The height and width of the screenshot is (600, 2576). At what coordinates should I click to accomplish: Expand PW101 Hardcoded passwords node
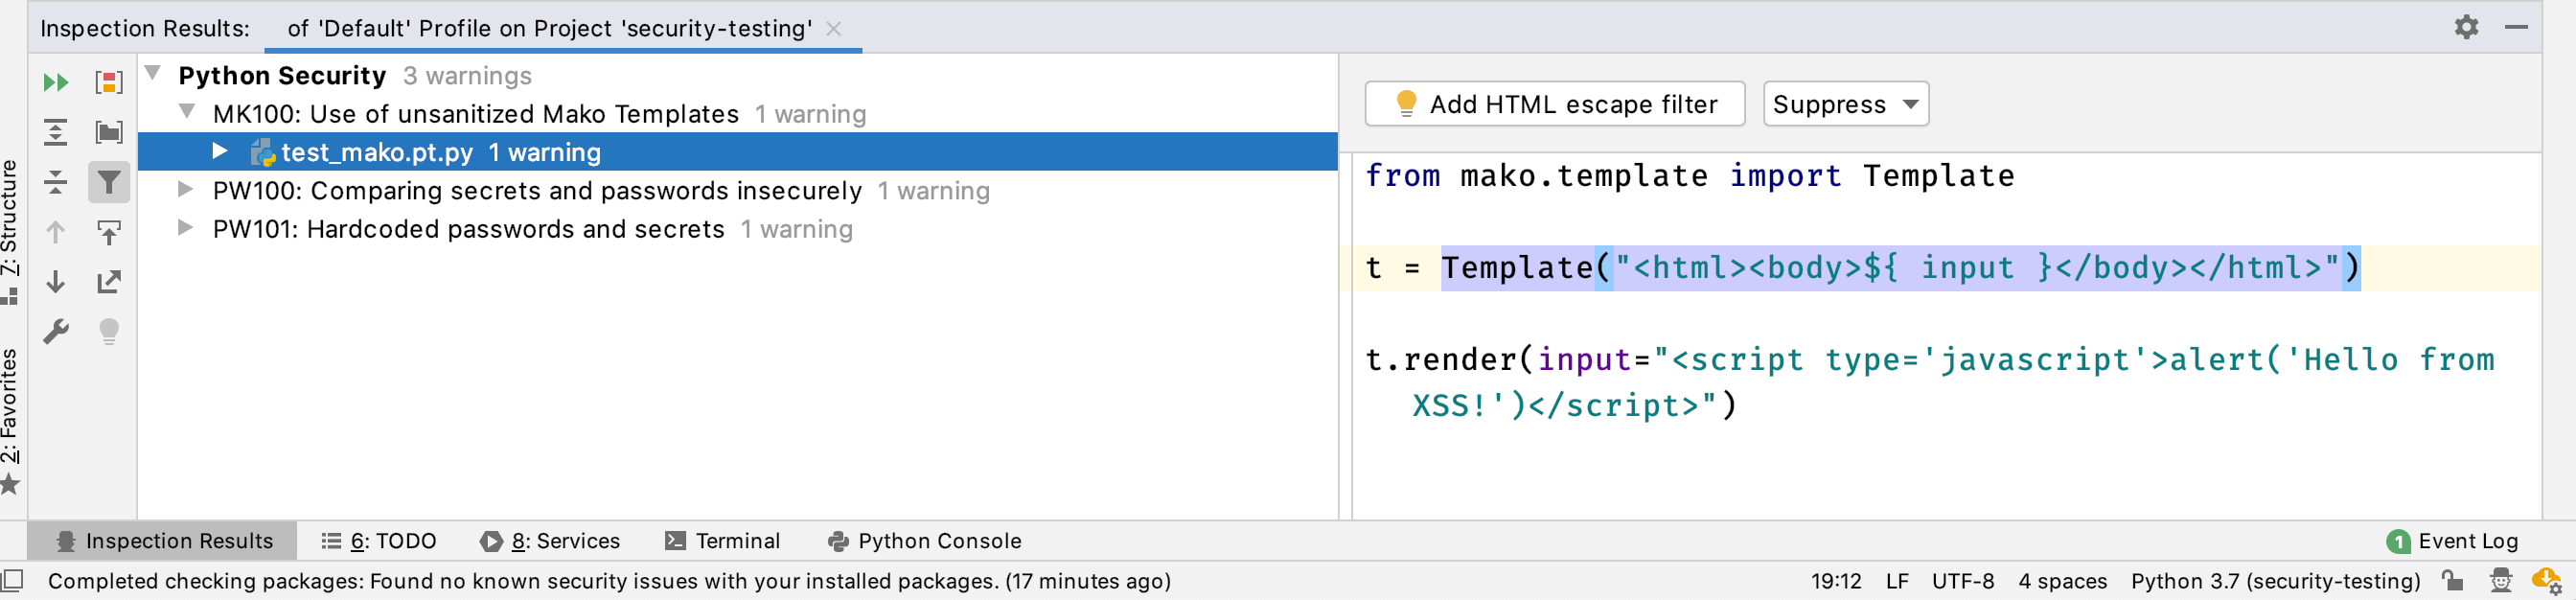[185, 227]
